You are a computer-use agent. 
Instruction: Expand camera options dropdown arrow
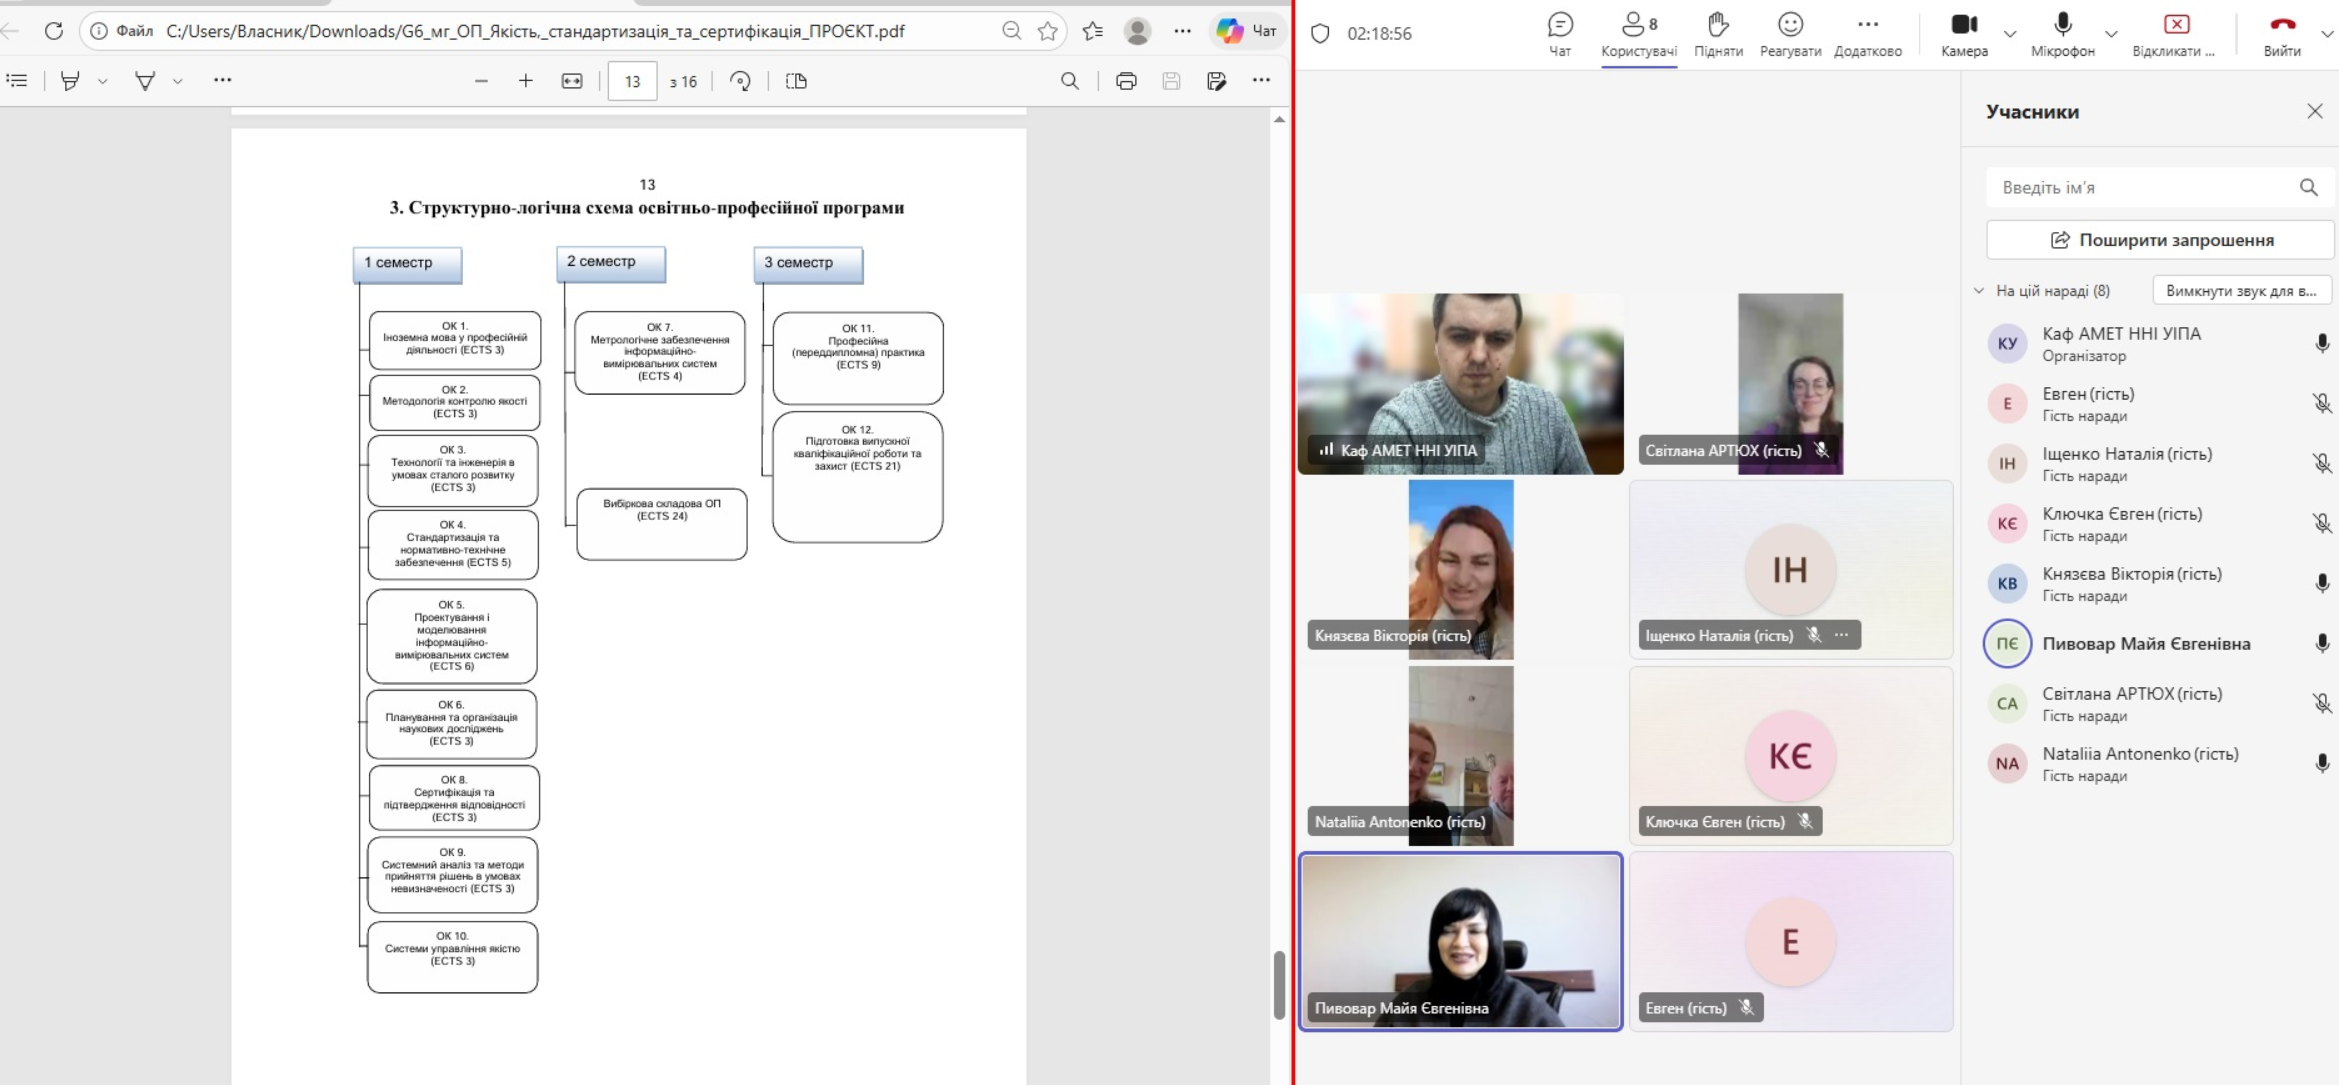pyautogui.click(x=2010, y=33)
